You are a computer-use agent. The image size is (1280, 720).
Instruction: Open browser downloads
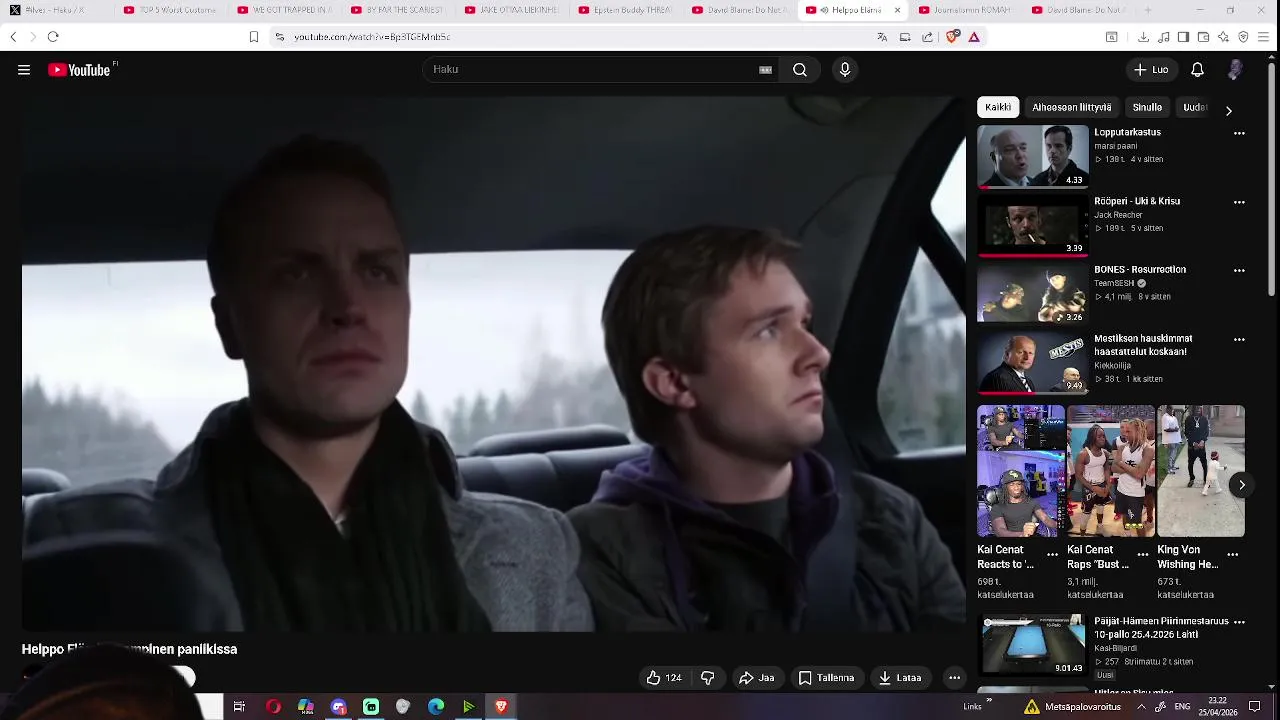click(1143, 37)
